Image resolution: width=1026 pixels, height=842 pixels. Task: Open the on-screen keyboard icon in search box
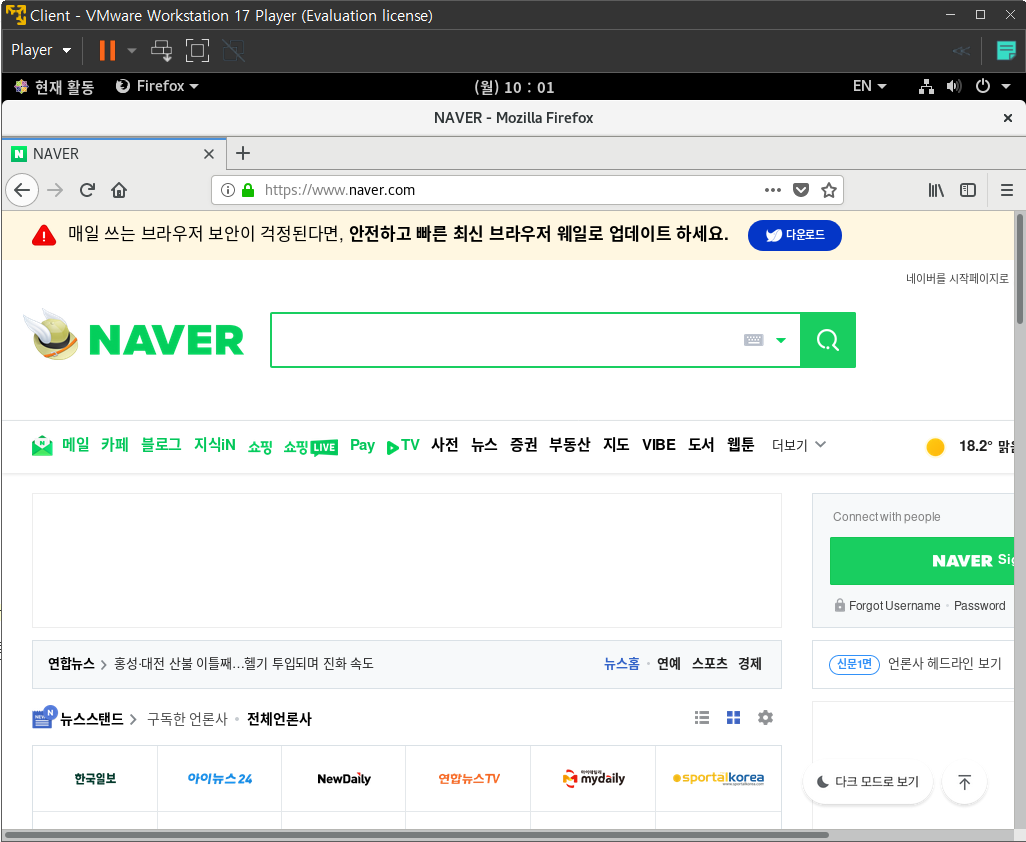pyautogui.click(x=754, y=340)
